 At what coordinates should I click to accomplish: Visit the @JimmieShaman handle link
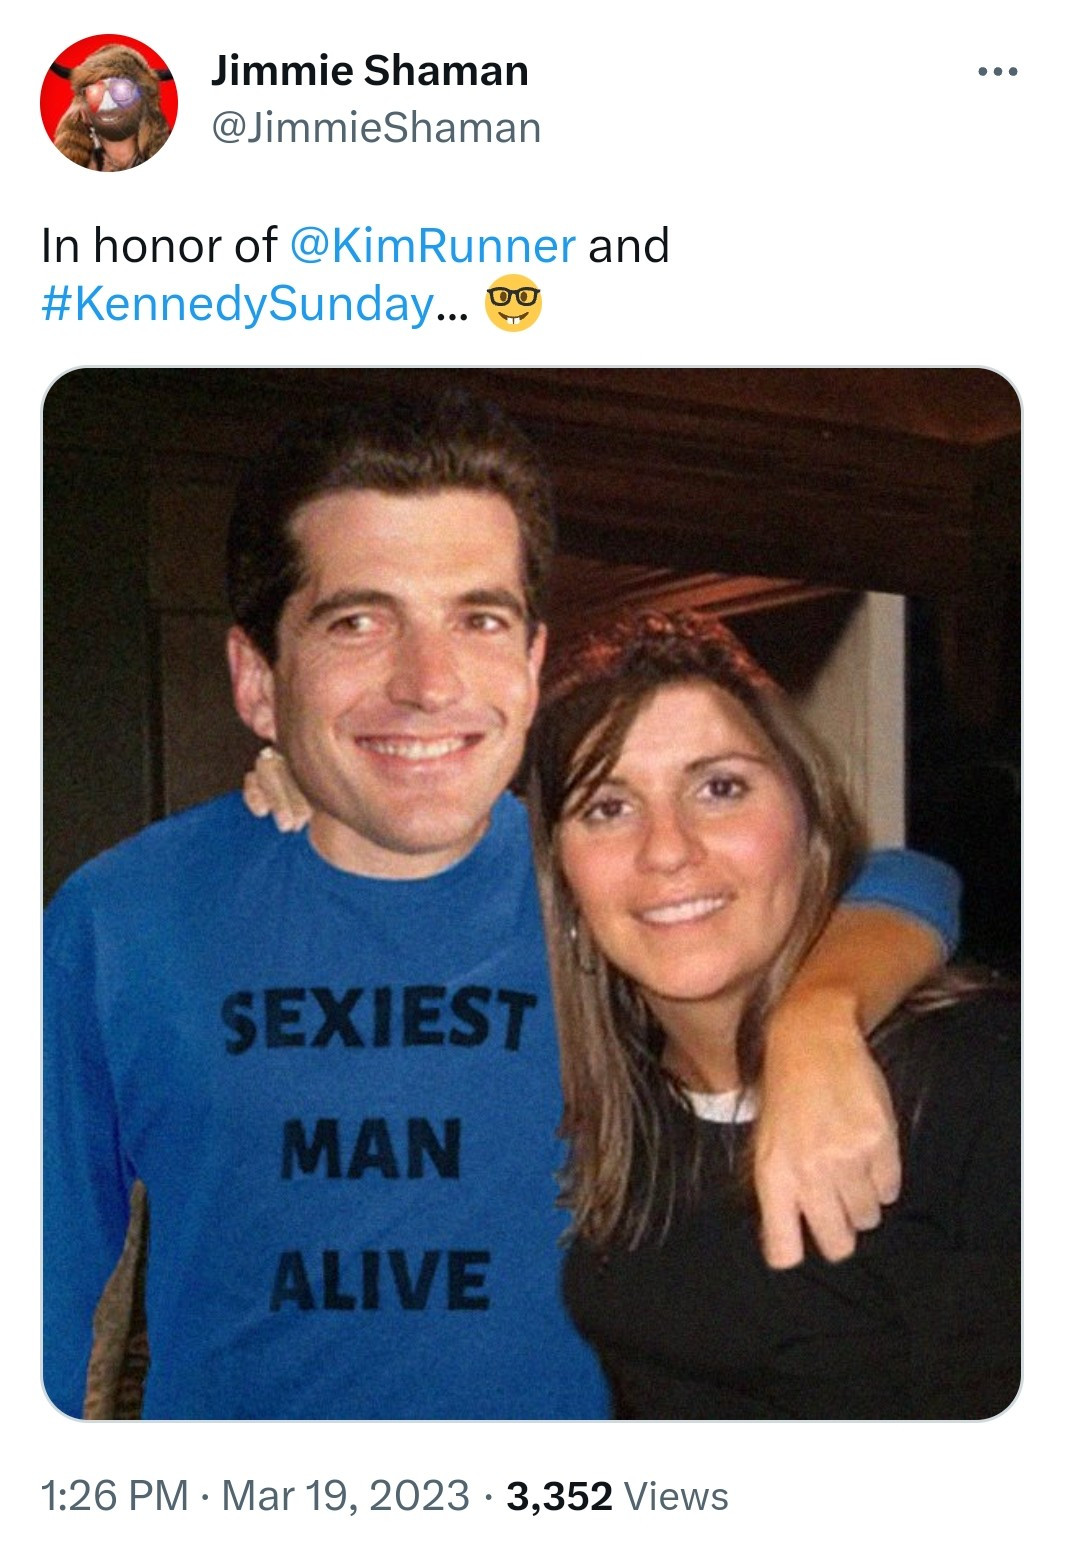tap(376, 128)
